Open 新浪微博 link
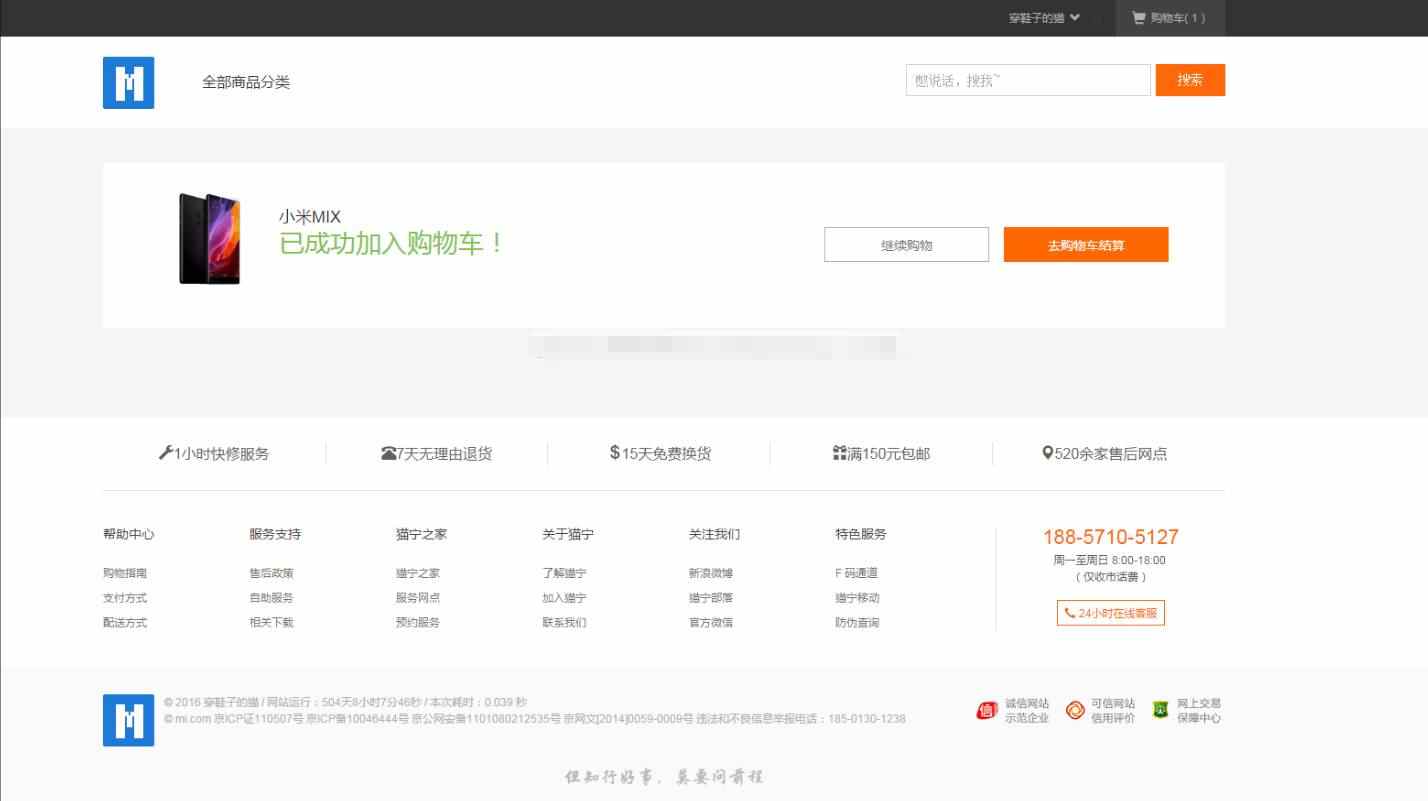Viewport: 1428px width, 801px height. coord(711,573)
